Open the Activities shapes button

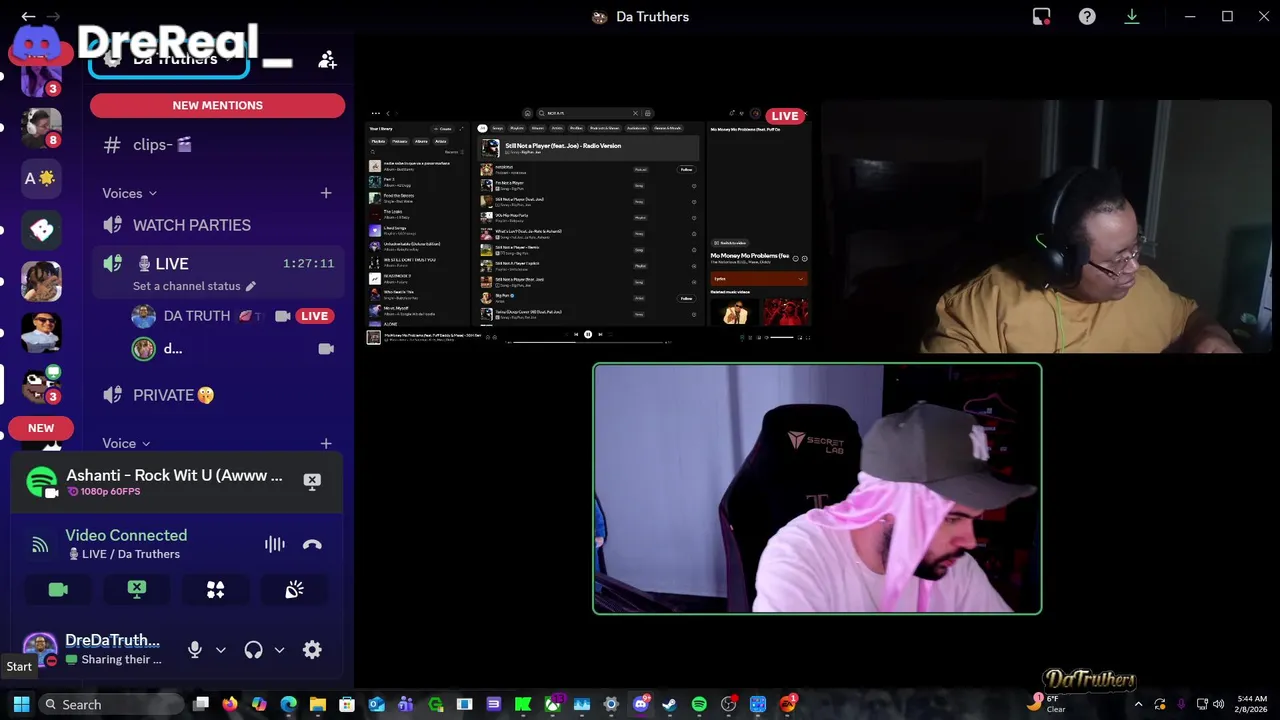tap(215, 590)
